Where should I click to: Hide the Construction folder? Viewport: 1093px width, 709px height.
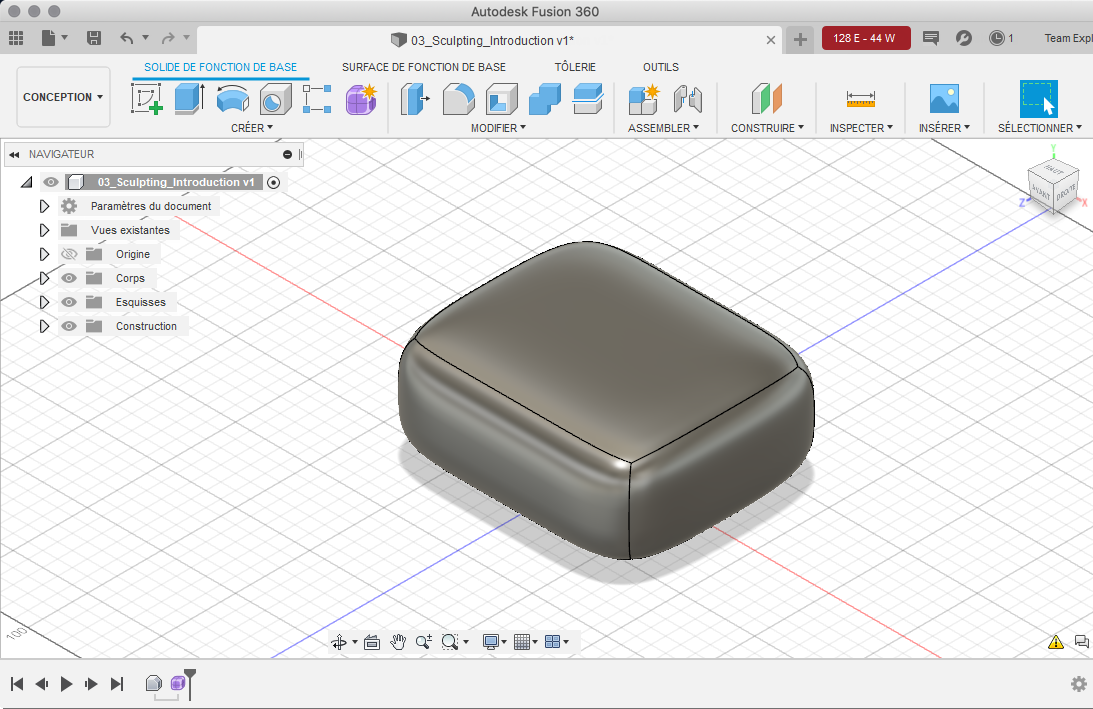[68, 326]
